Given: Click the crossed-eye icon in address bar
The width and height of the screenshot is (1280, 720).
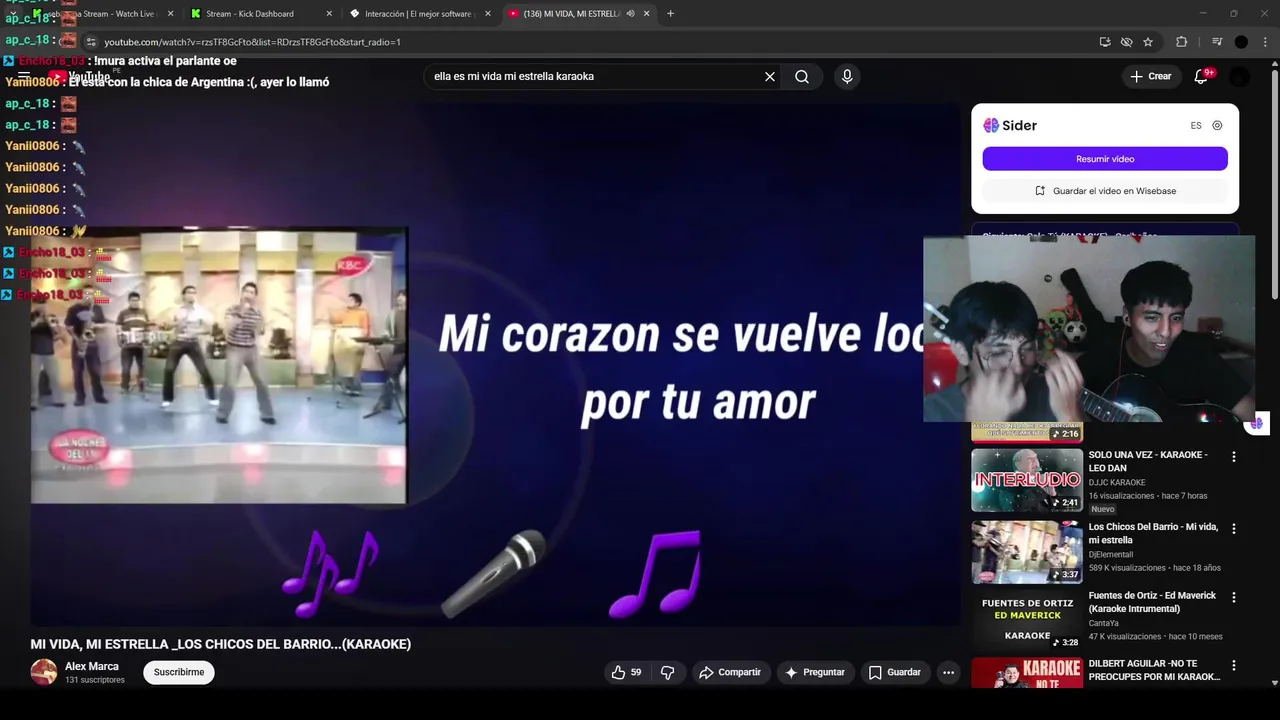Looking at the screenshot, I should (x=1126, y=42).
